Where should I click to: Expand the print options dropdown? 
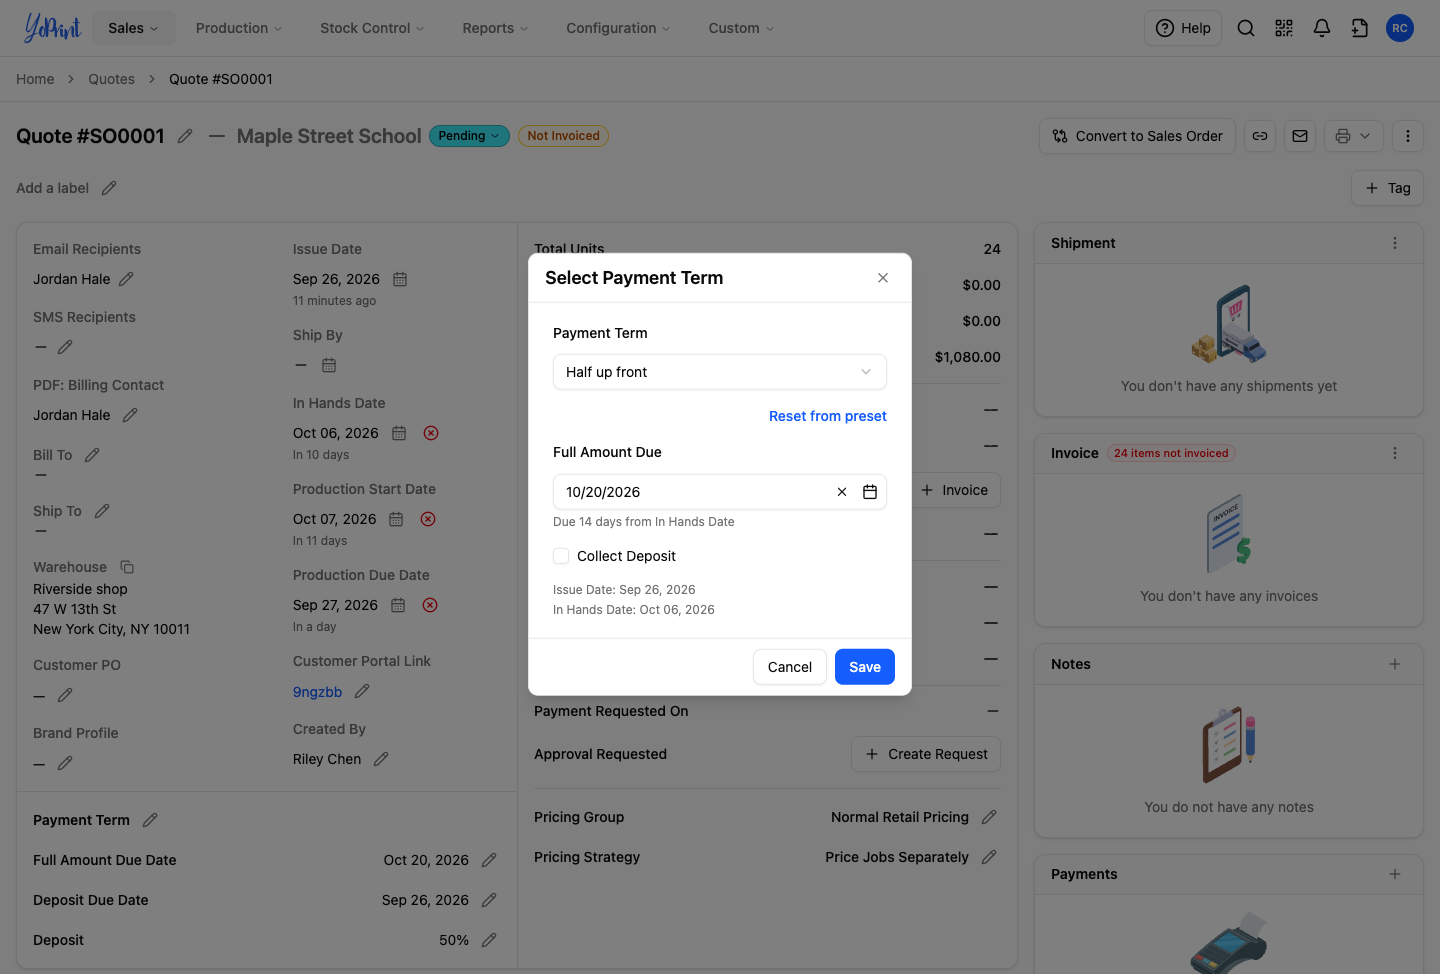[x=1354, y=136]
